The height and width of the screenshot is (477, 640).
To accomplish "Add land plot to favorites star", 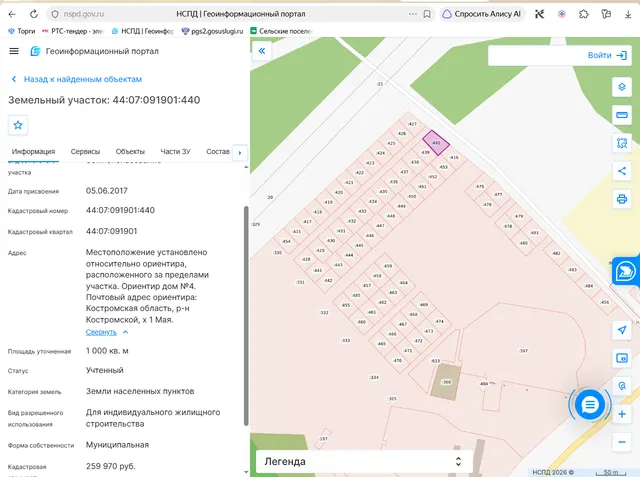I will pos(18,125).
